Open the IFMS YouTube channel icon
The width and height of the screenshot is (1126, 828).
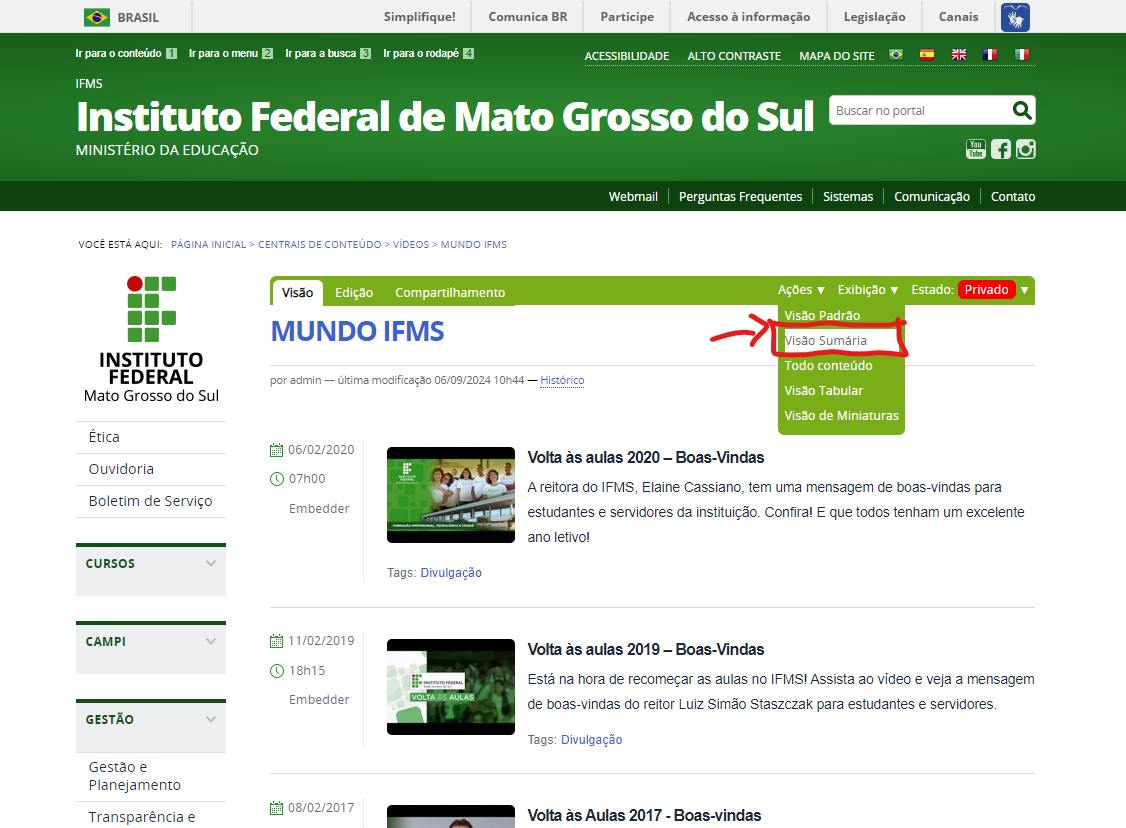(975, 148)
